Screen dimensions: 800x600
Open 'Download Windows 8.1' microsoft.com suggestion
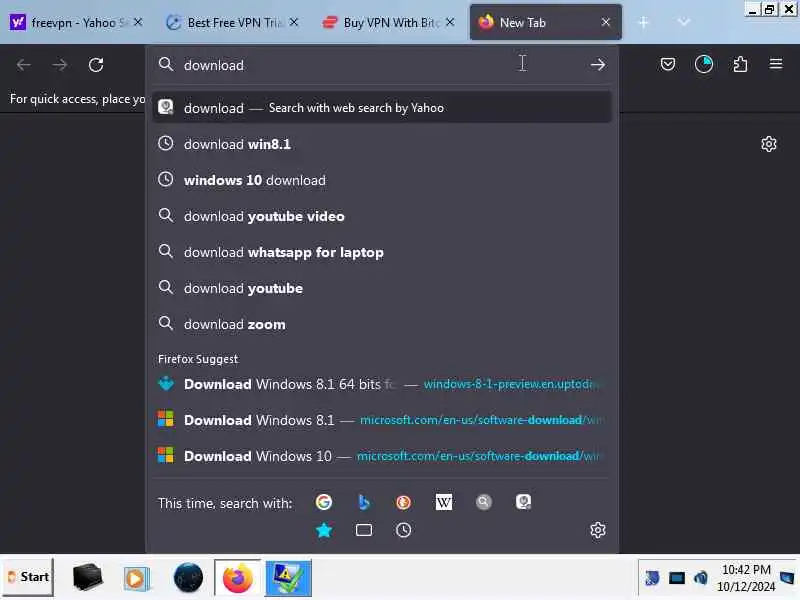382,420
